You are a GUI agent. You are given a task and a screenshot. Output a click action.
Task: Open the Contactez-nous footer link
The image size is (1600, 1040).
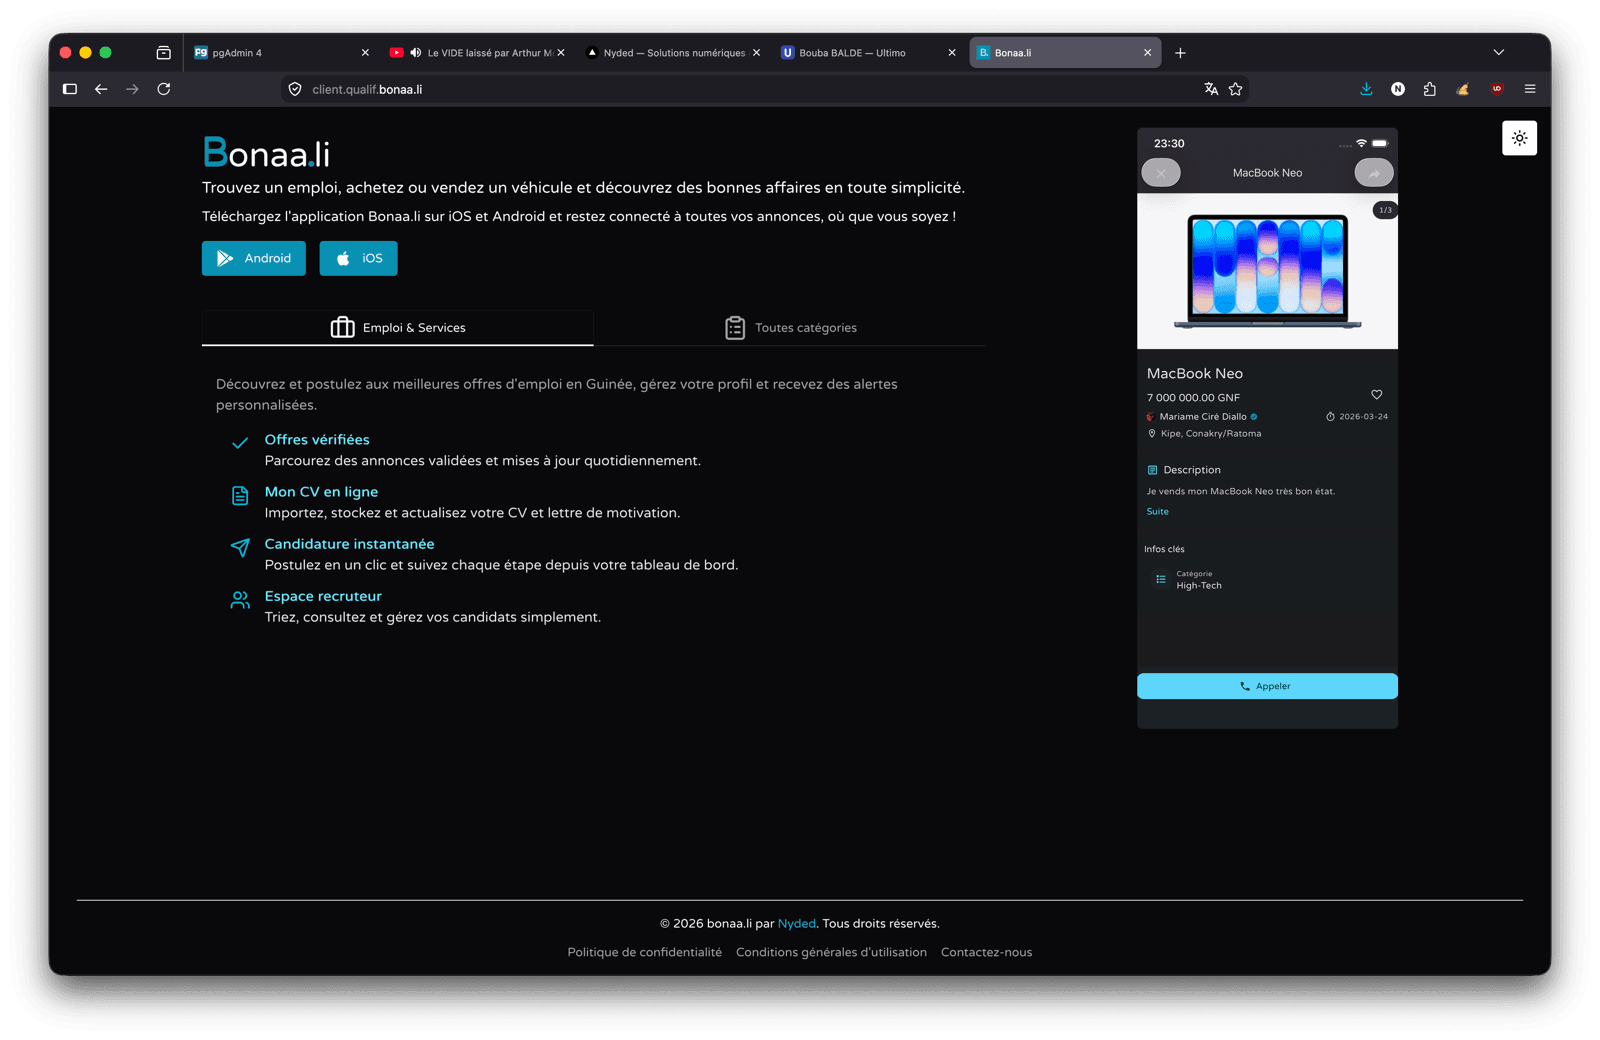pos(986,952)
